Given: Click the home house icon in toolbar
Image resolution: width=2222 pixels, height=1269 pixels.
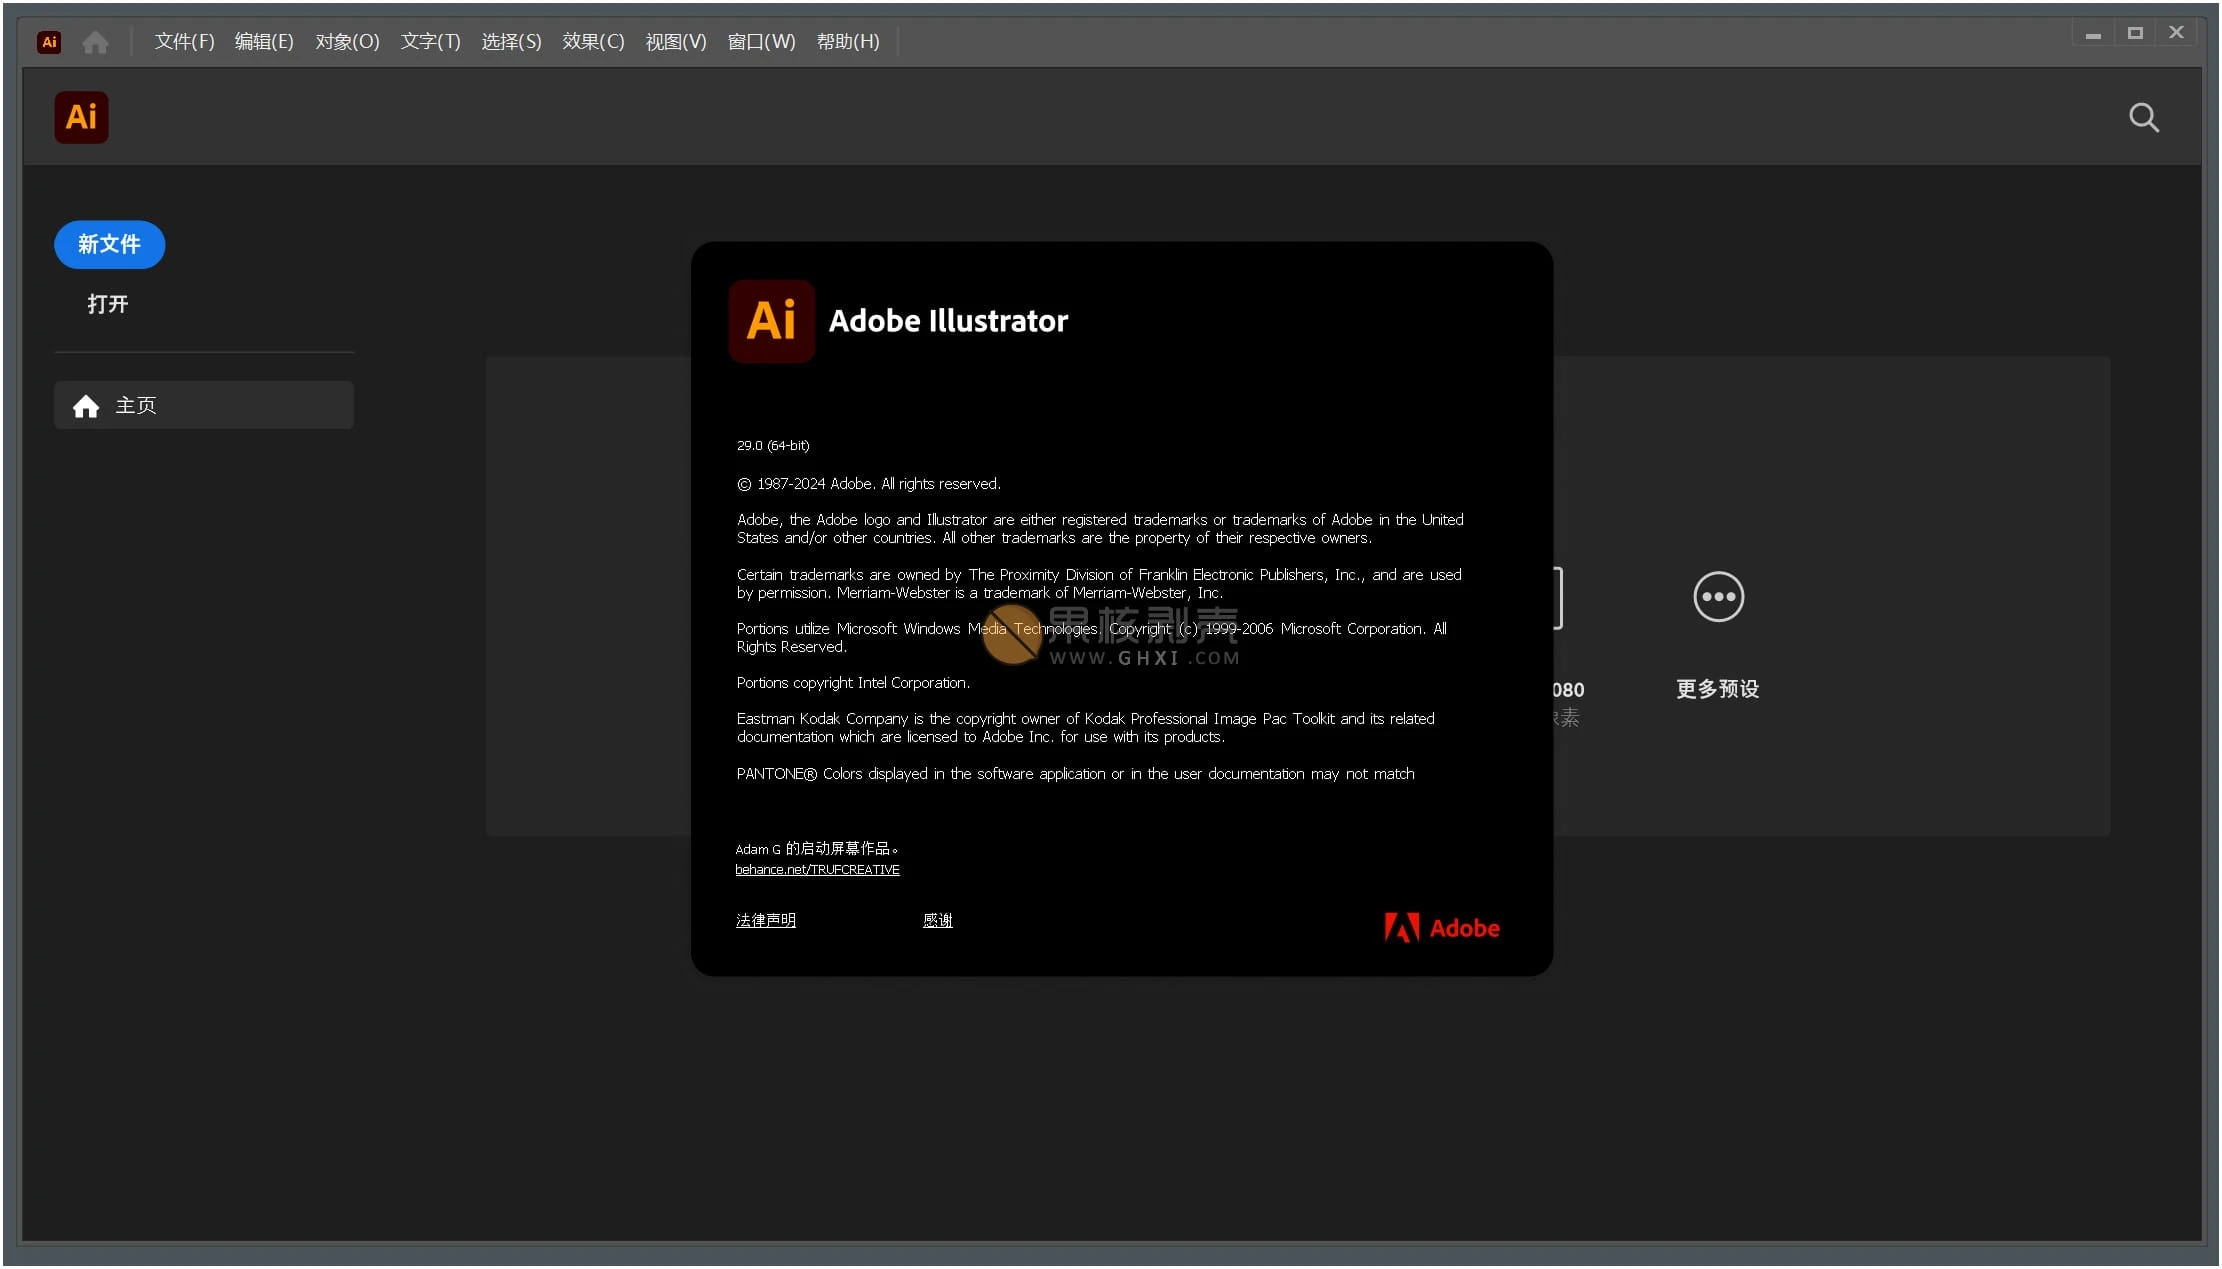Looking at the screenshot, I should [95, 41].
